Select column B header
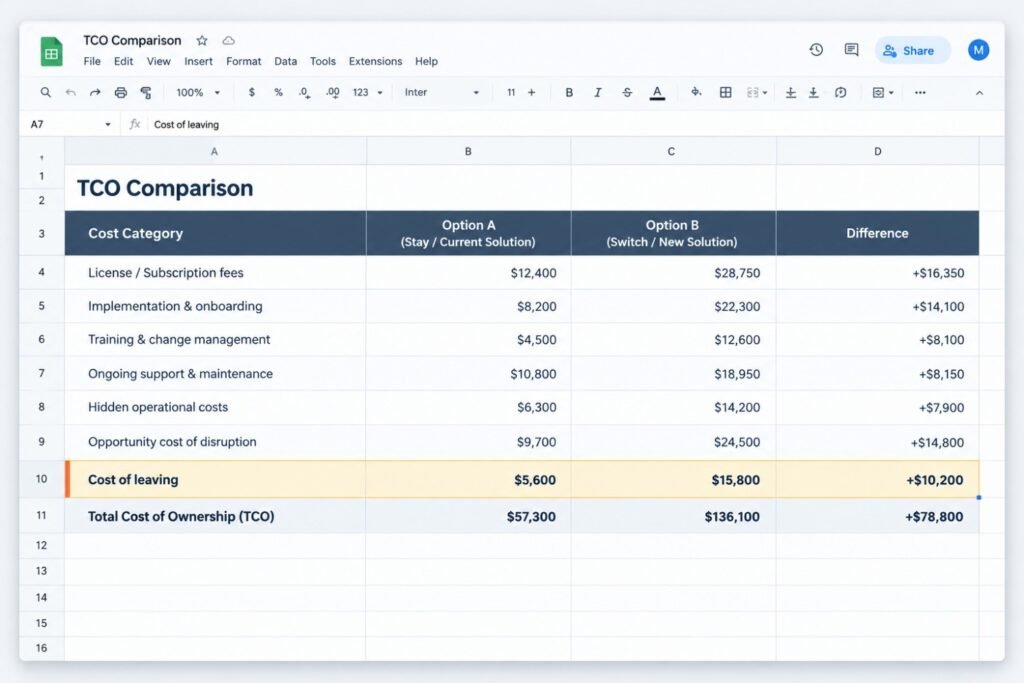Image resolution: width=1024 pixels, height=683 pixels. [x=468, y=151]
